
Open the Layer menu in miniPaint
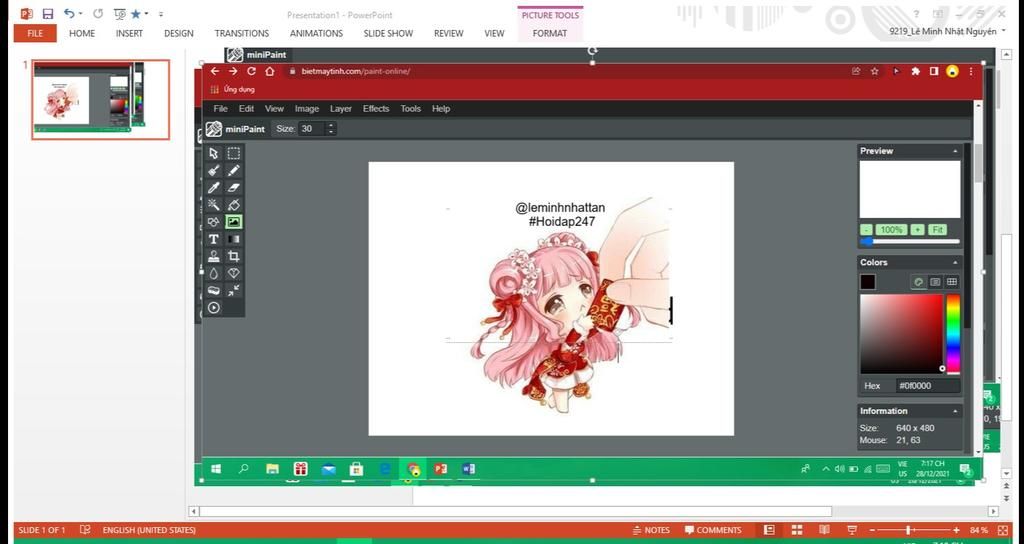pyautogui.click(x=340, y=108)
